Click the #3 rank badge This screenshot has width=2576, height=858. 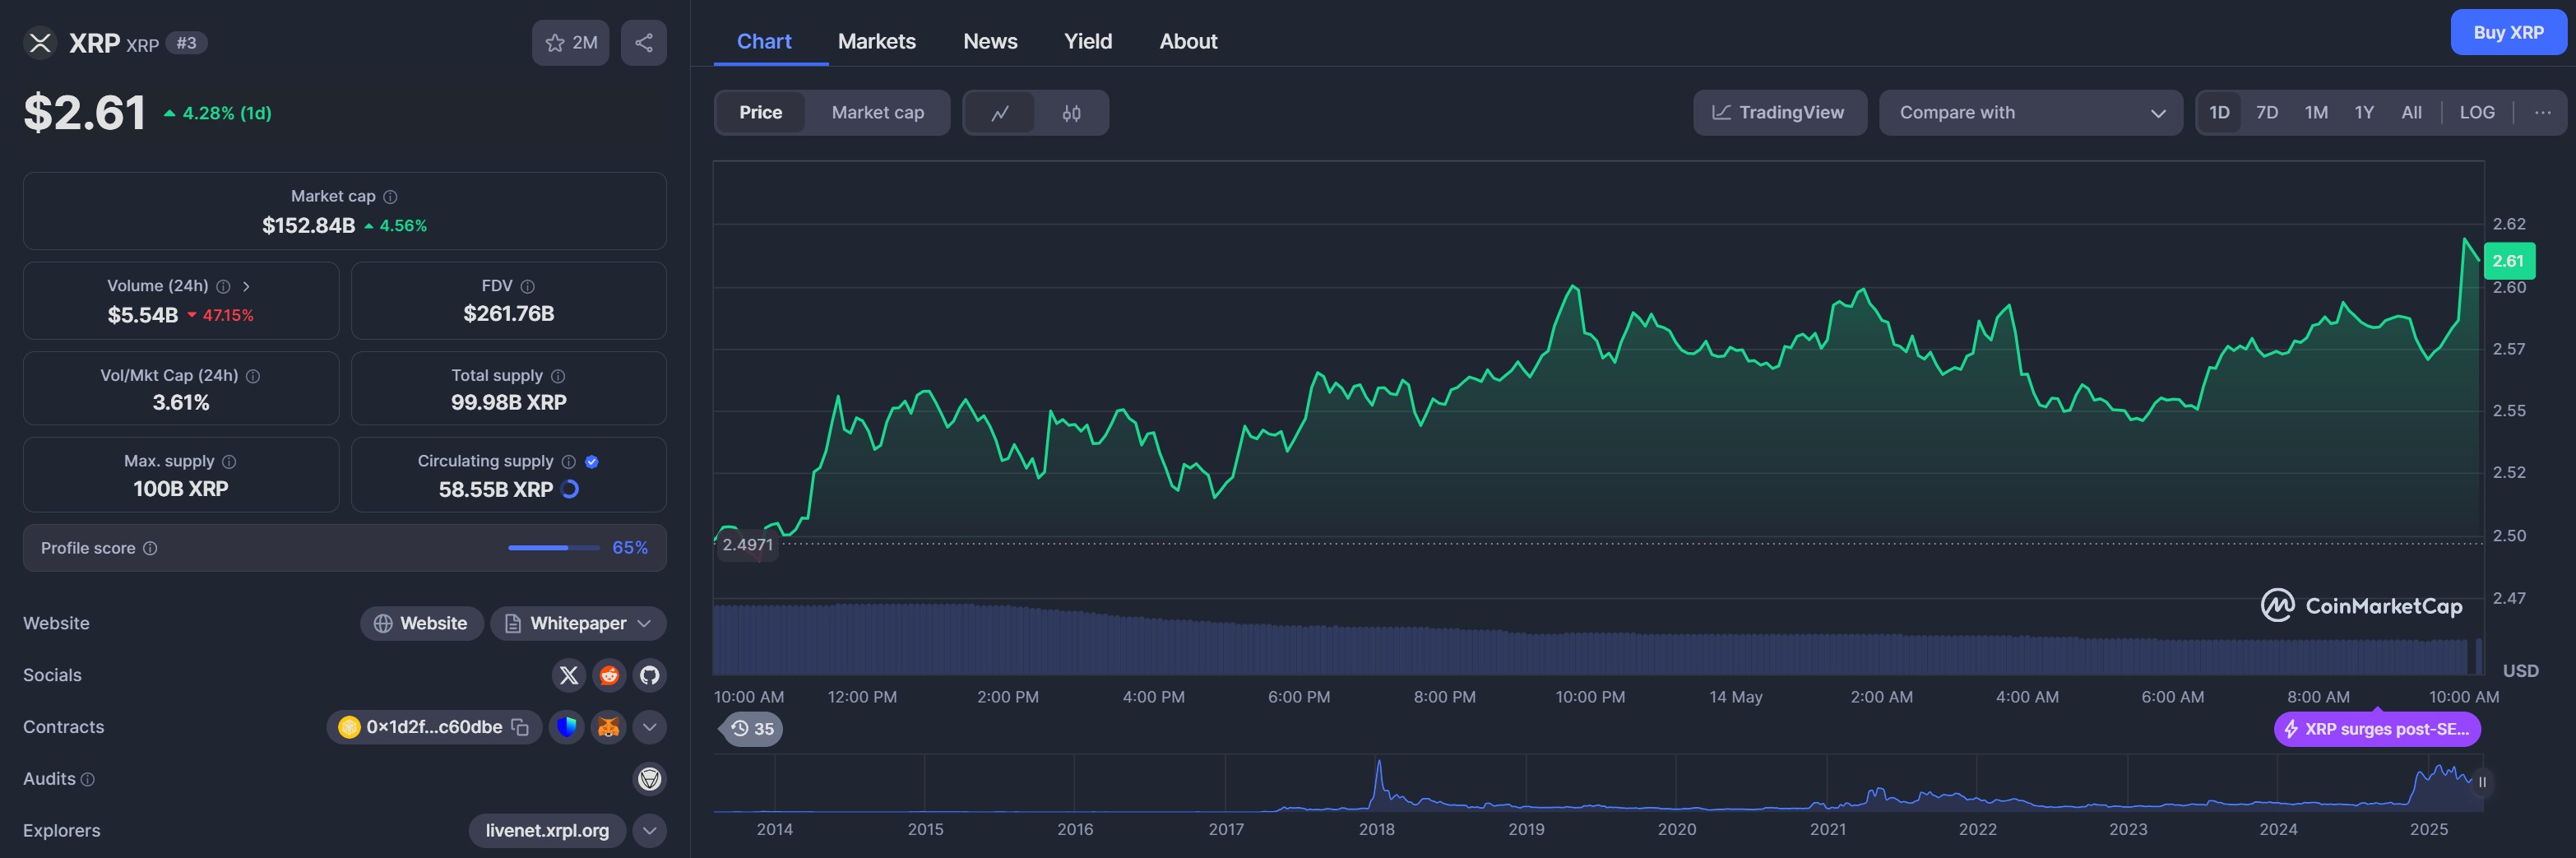186,43
